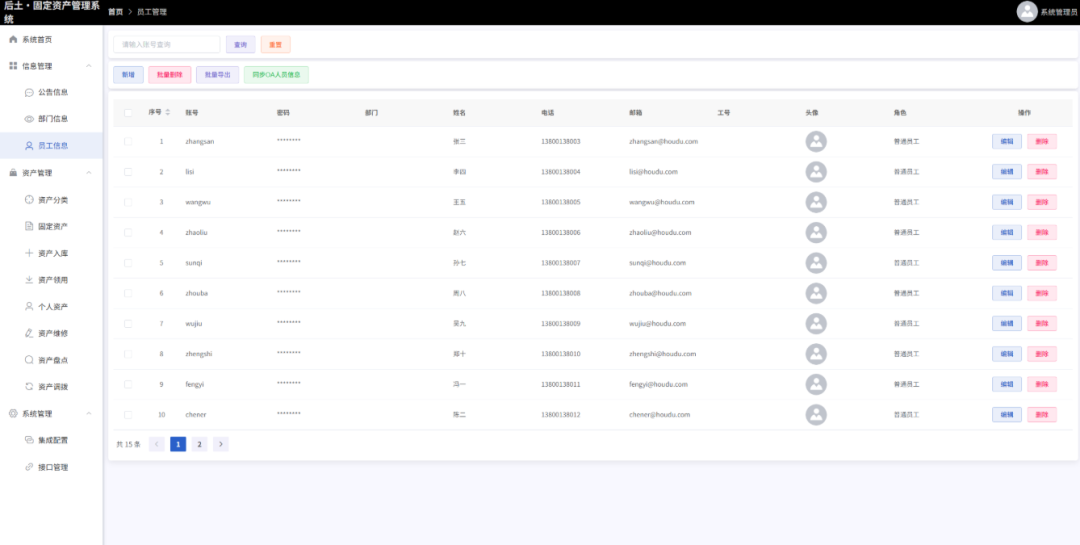Click the 查询 search button

pos(240,45)
